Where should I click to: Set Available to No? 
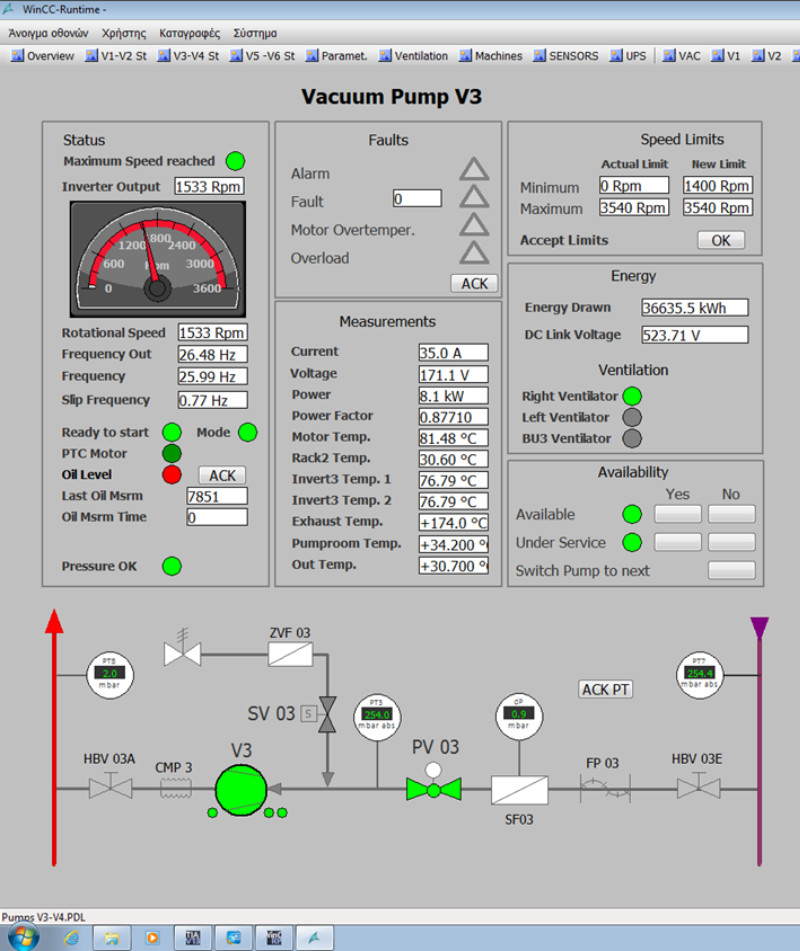(731, 514)
